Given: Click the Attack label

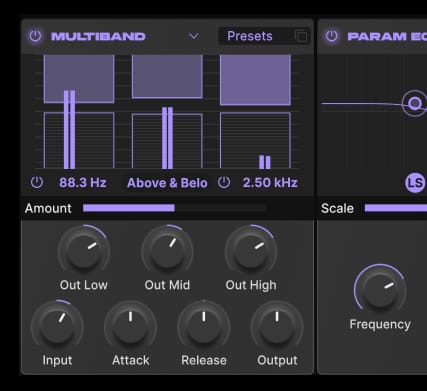Looking at the screenshot, I should (x=131, y=360).
